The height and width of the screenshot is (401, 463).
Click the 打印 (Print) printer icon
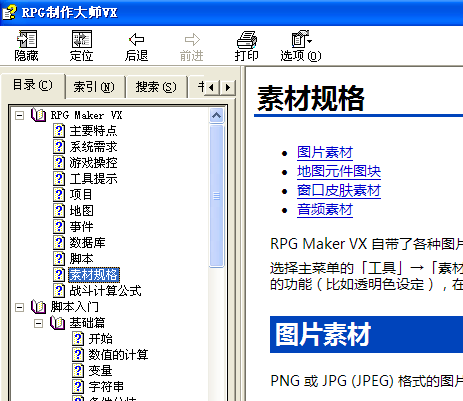click(247, 39)
